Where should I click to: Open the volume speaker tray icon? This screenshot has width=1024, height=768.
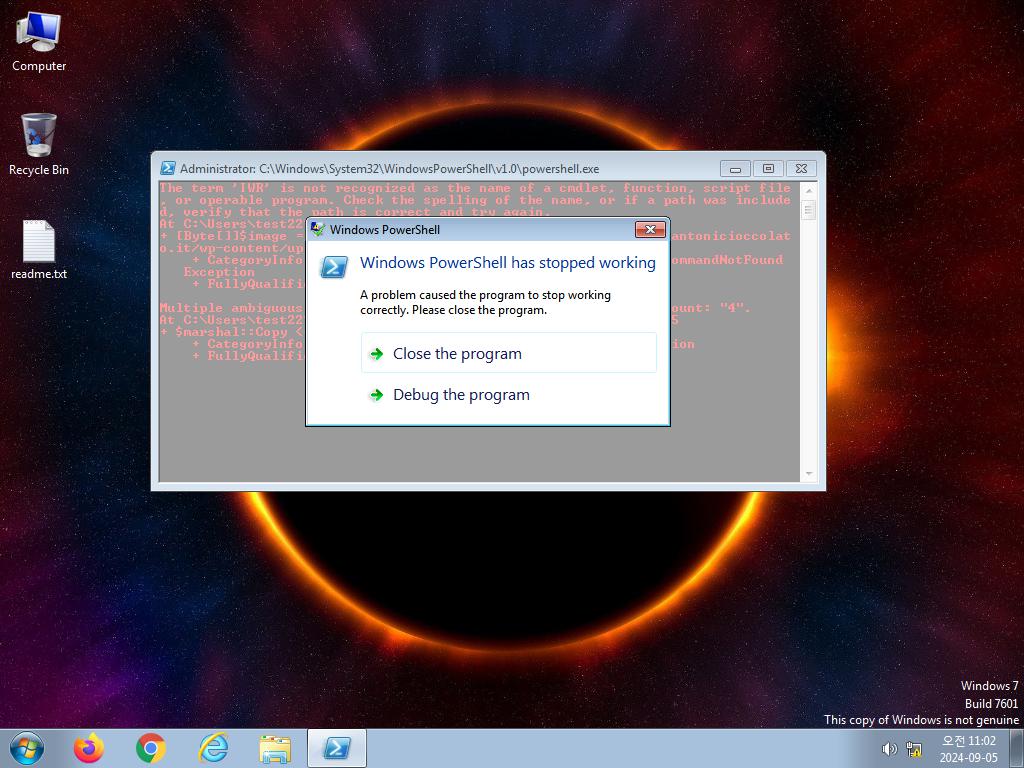(x=889, y=749)
